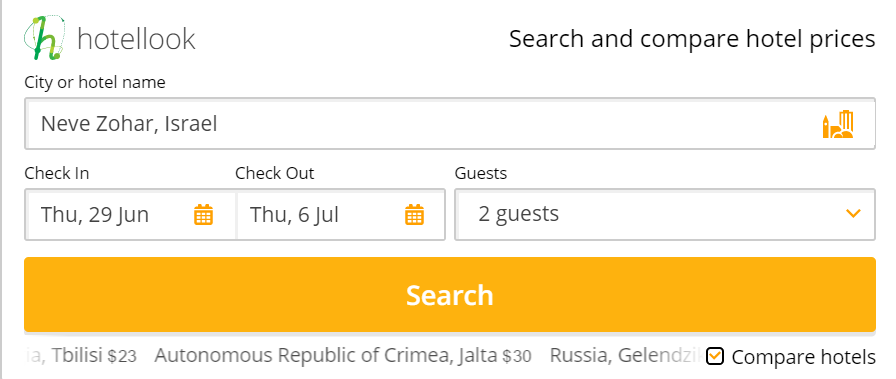Select the Thu, 29 Jun check-in date field
896x379 pixels.
click(130, 214)
